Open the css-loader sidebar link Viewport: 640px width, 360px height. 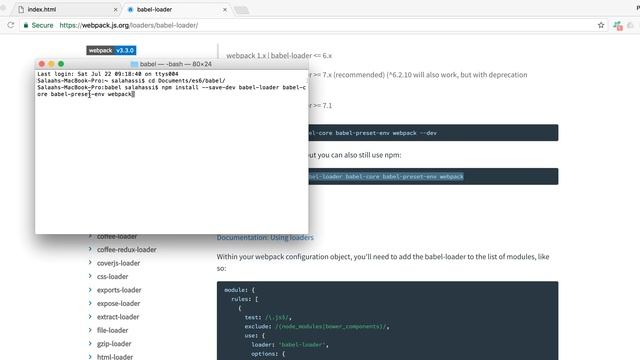tap(113, 277)
